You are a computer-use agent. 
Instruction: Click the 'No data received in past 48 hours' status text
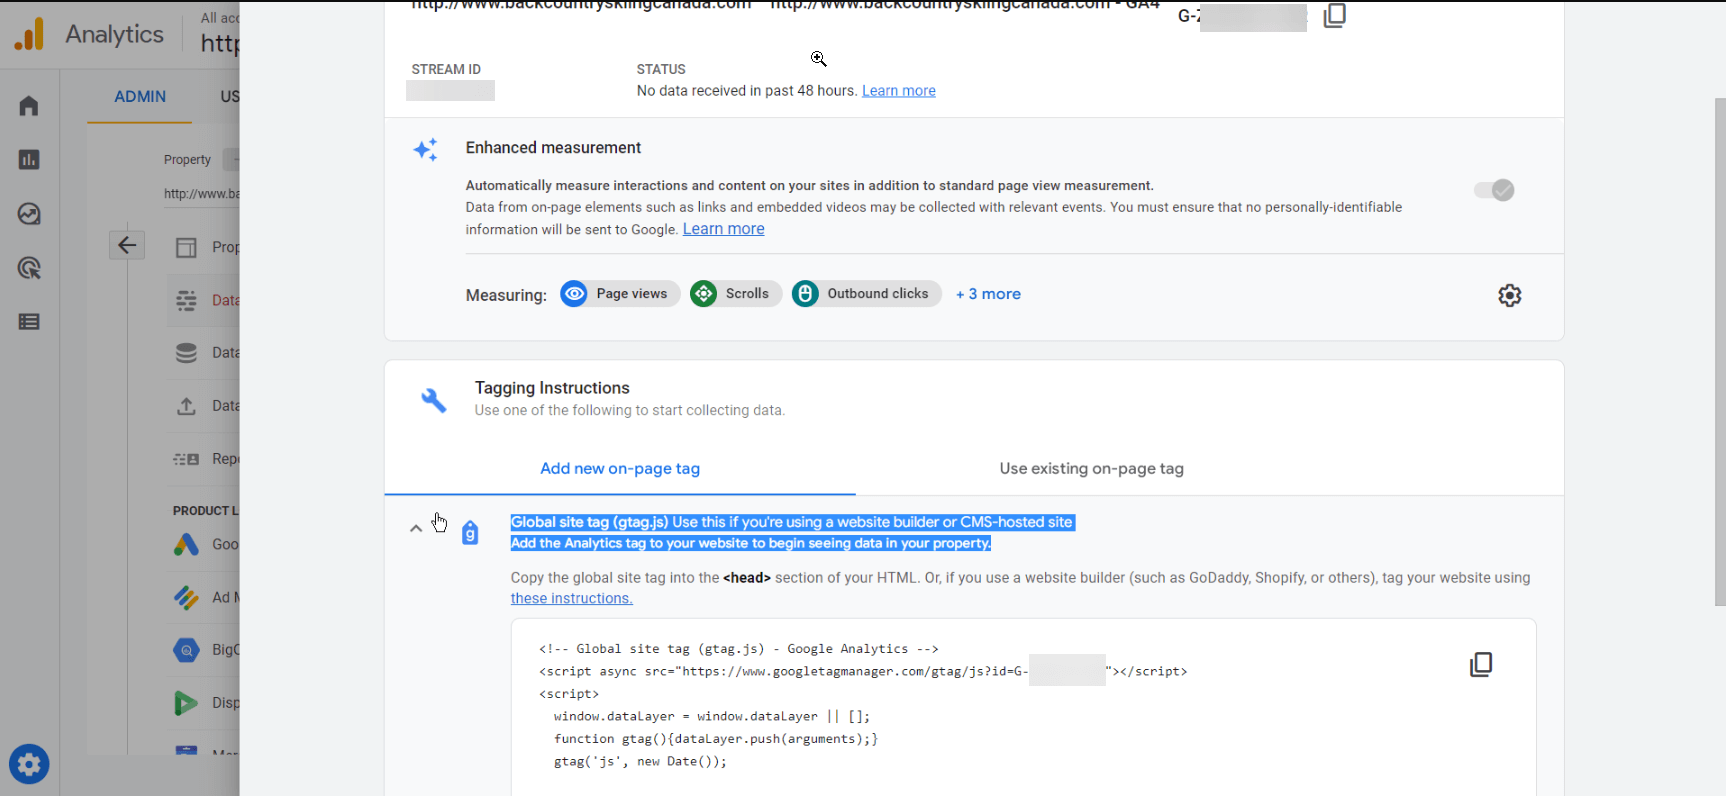coord(747,91)
